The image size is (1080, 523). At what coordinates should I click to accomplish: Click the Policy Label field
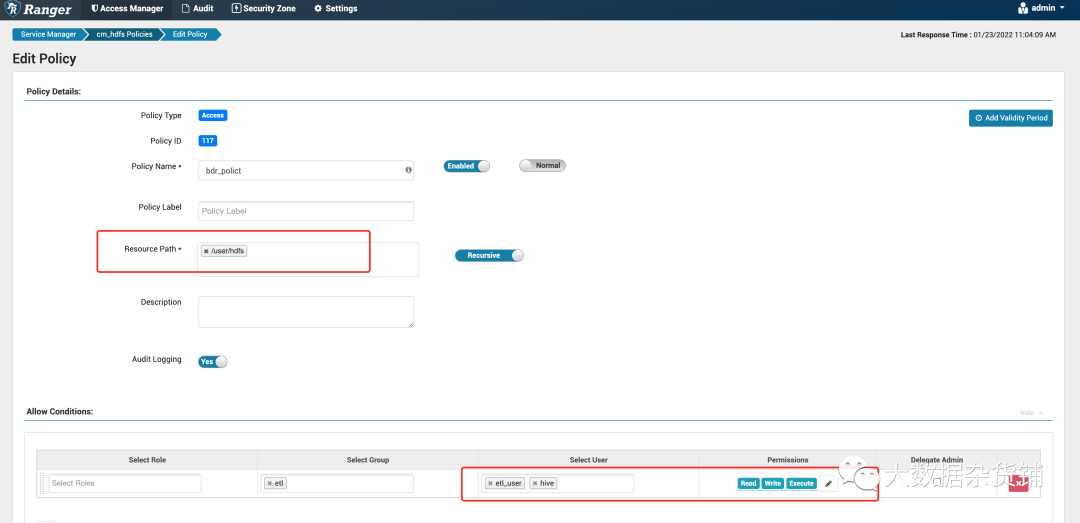[306, 211]
